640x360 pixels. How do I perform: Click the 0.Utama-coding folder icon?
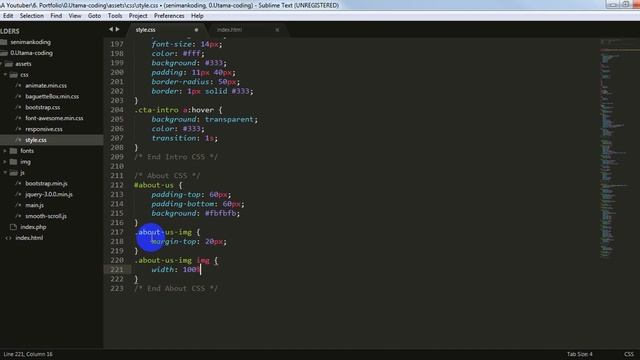[4, 53]
